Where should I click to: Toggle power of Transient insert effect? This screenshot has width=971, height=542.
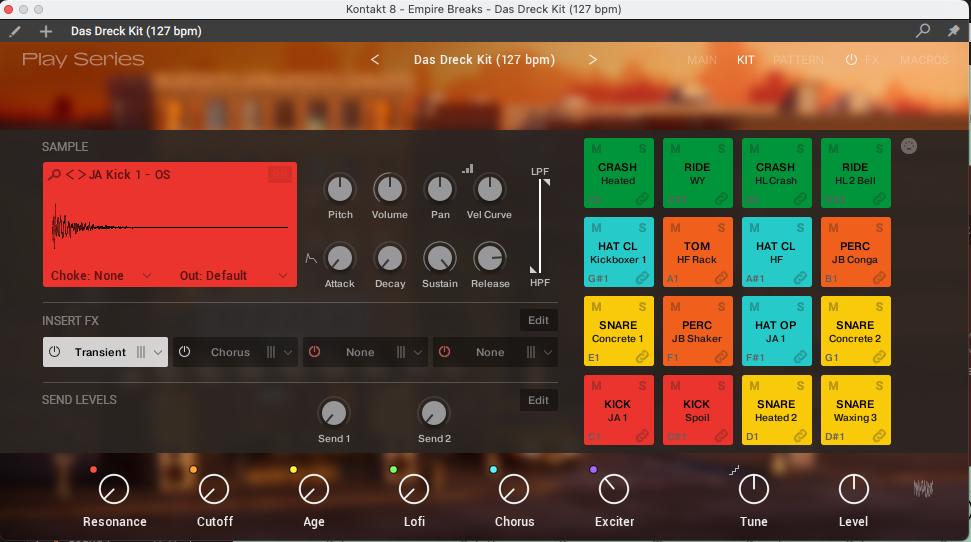[54, 352]
